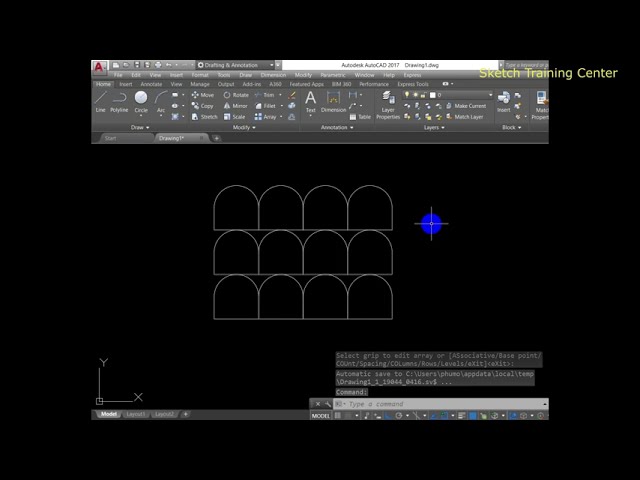Click the layer 0 color swatch
The height and width of the screenshot is (480, 640).
(x=432, y=95)
